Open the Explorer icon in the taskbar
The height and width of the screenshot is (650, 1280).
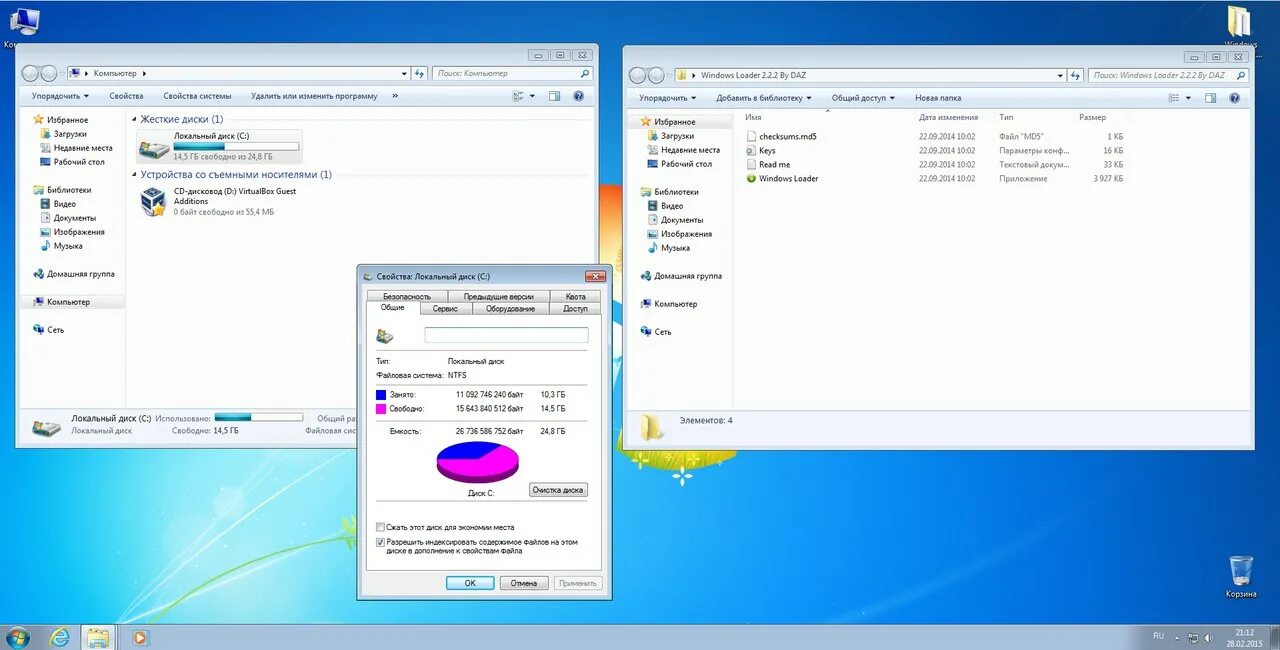pos(97,637)
